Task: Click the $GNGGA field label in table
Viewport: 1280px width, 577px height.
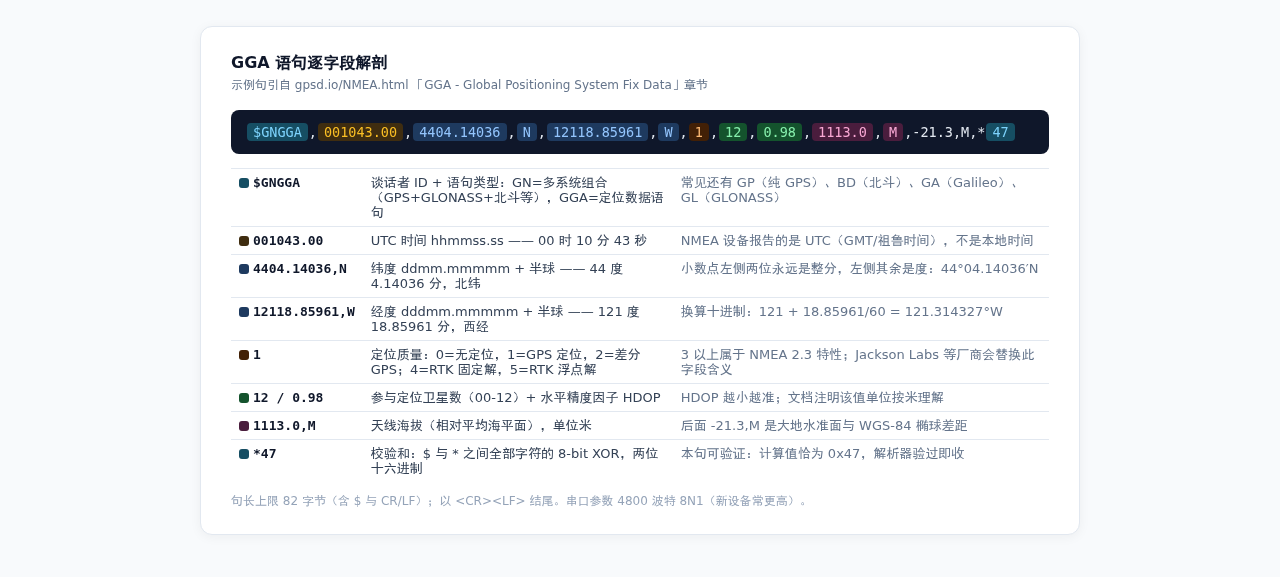Action: click(276, 183)
